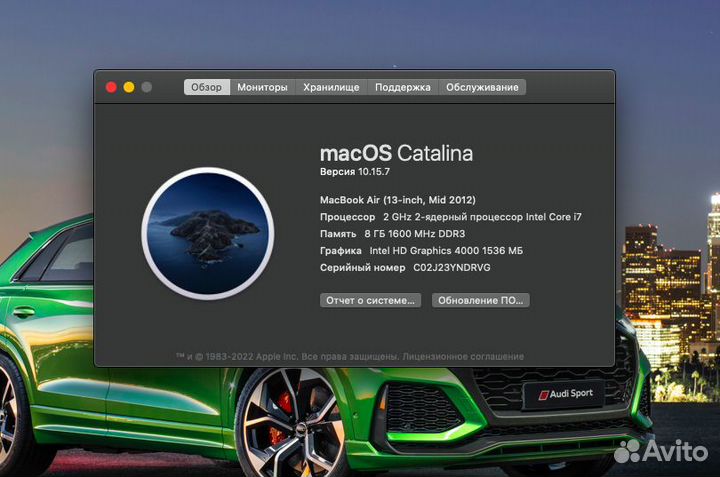Click the 8 ГБ 1600 MHz DDR3 value
Viewport: 720px width, 477px height.
point(415,234)
